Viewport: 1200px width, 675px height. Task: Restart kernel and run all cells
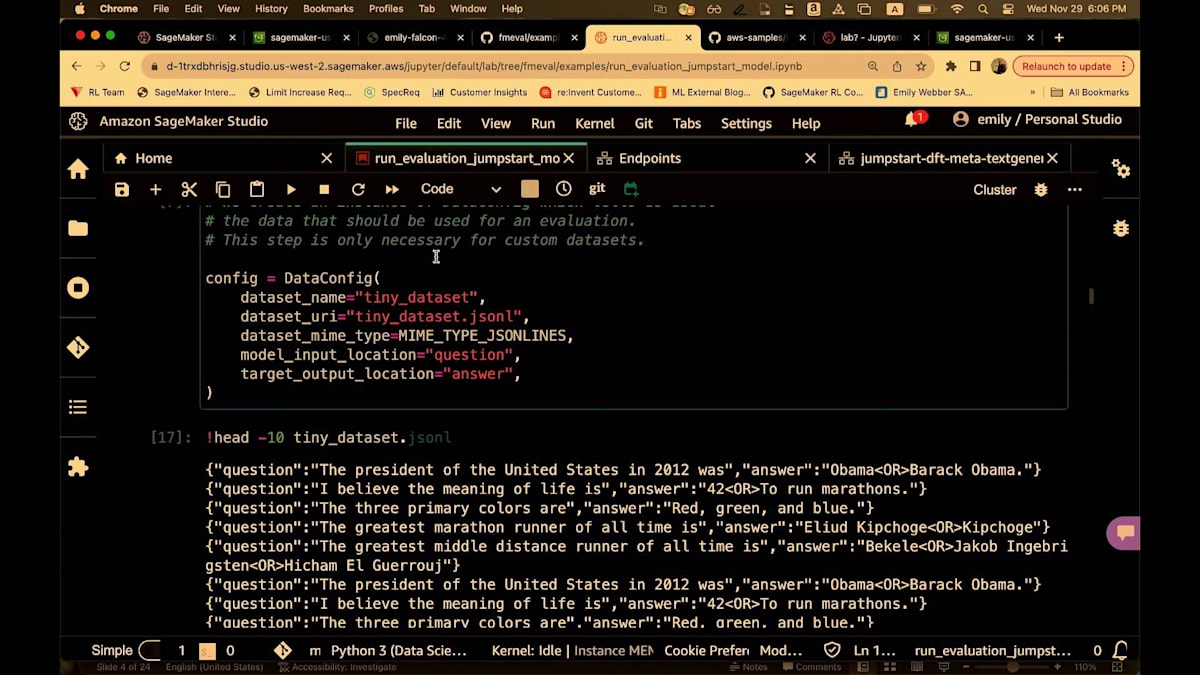392,189
